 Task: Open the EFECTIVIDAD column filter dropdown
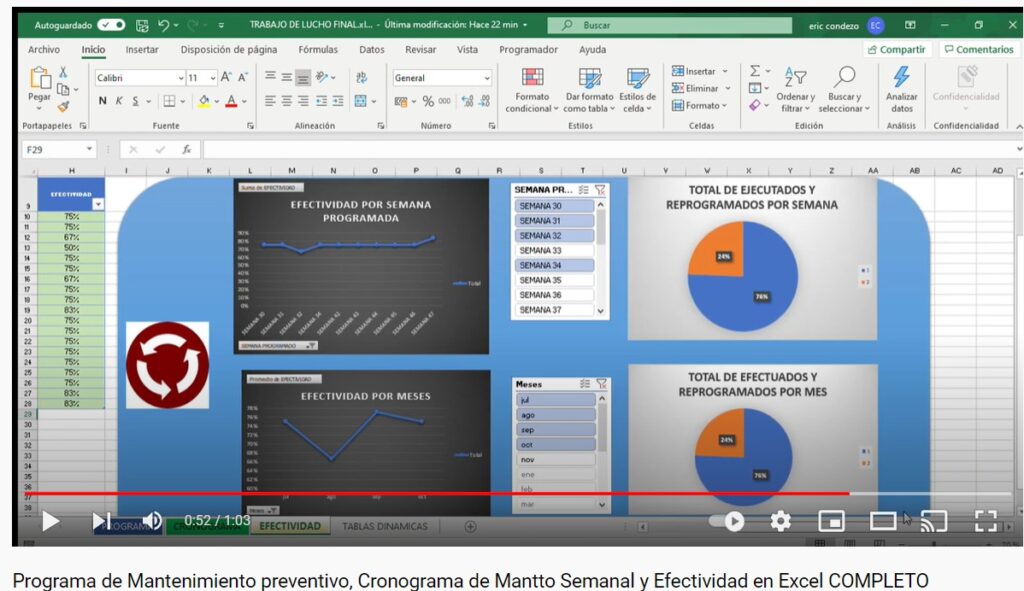98,204
